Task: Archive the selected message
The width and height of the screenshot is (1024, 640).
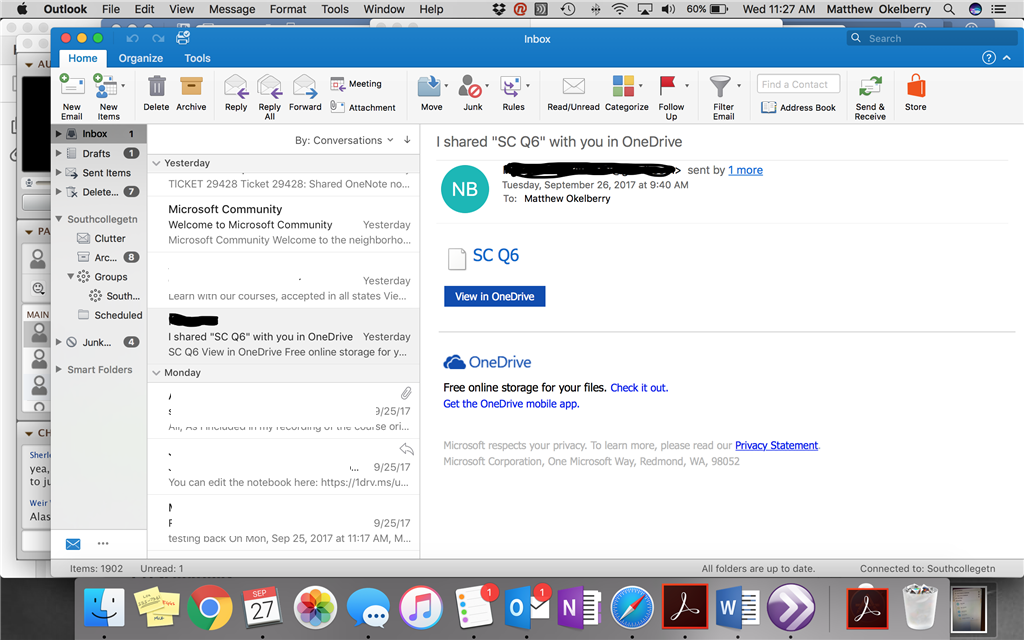Action: click(191, 93)
